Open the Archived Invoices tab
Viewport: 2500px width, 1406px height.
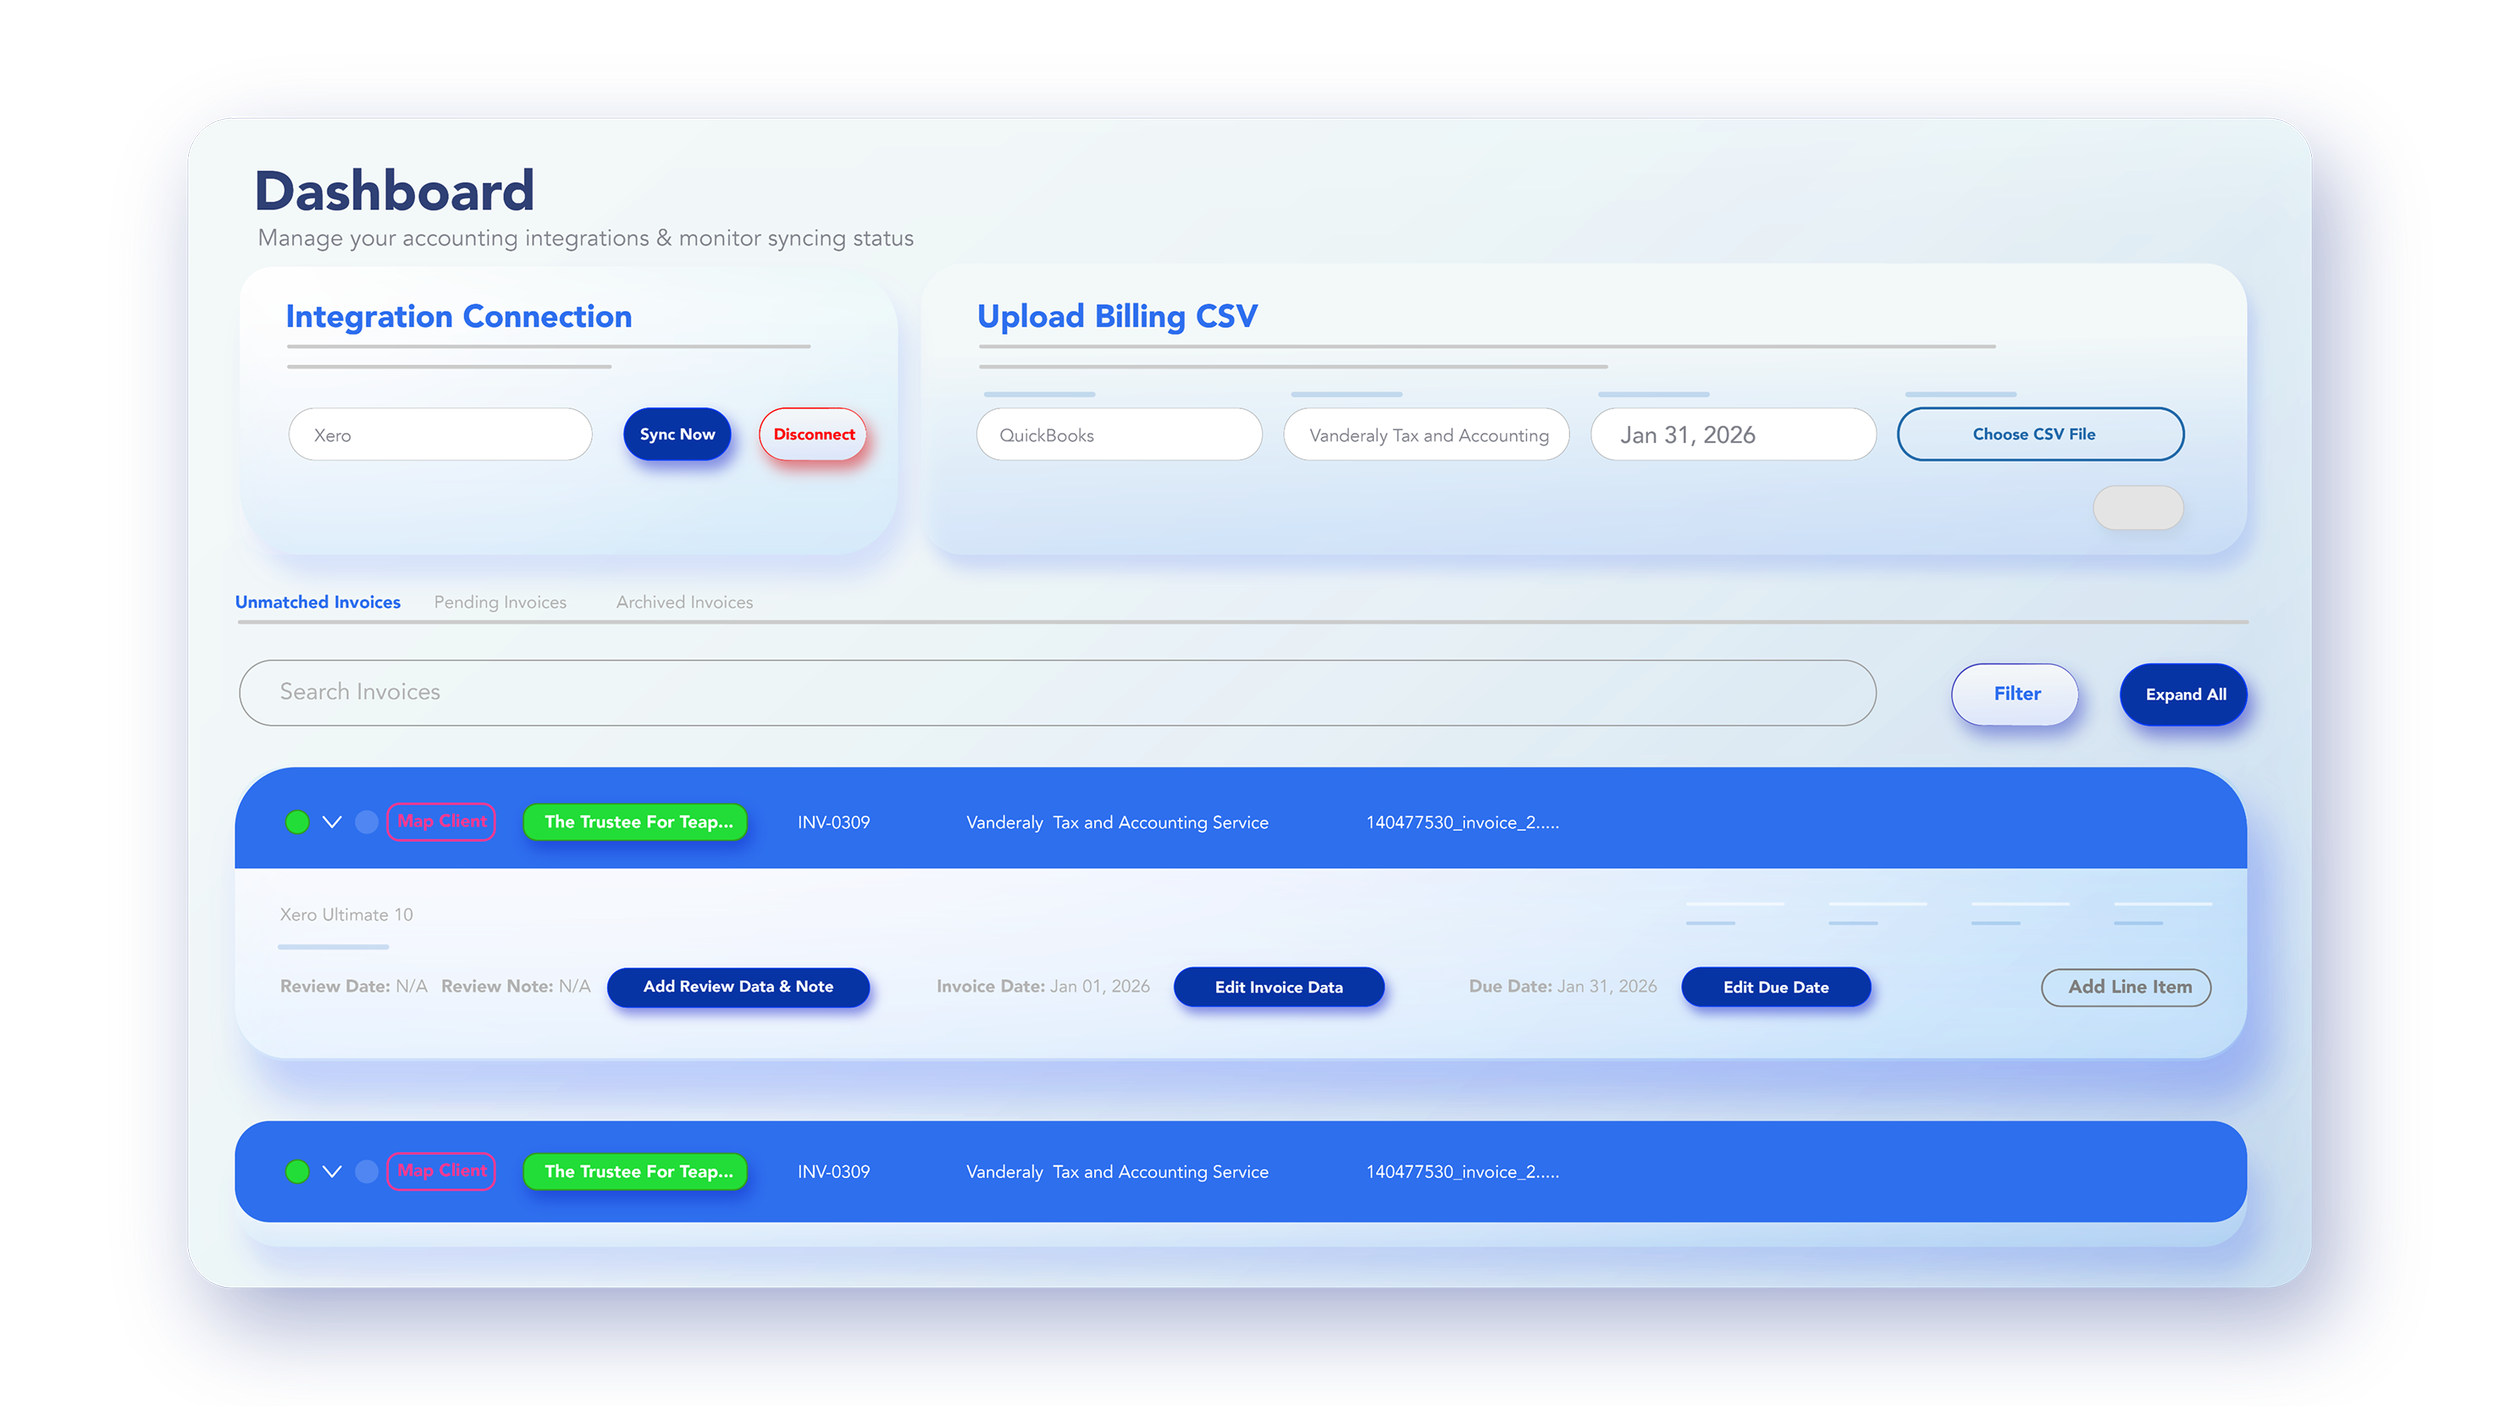point(684,602)
